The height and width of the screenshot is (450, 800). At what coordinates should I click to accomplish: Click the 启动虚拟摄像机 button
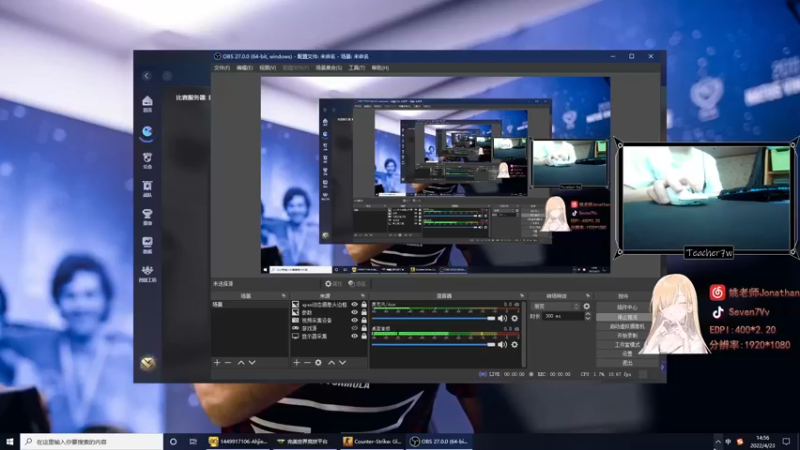point(627,326)
